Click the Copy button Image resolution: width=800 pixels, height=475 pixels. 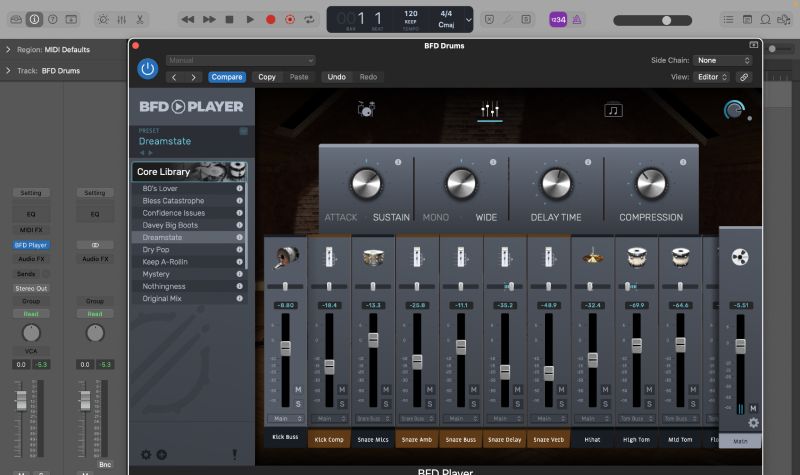tap(266, 77)
